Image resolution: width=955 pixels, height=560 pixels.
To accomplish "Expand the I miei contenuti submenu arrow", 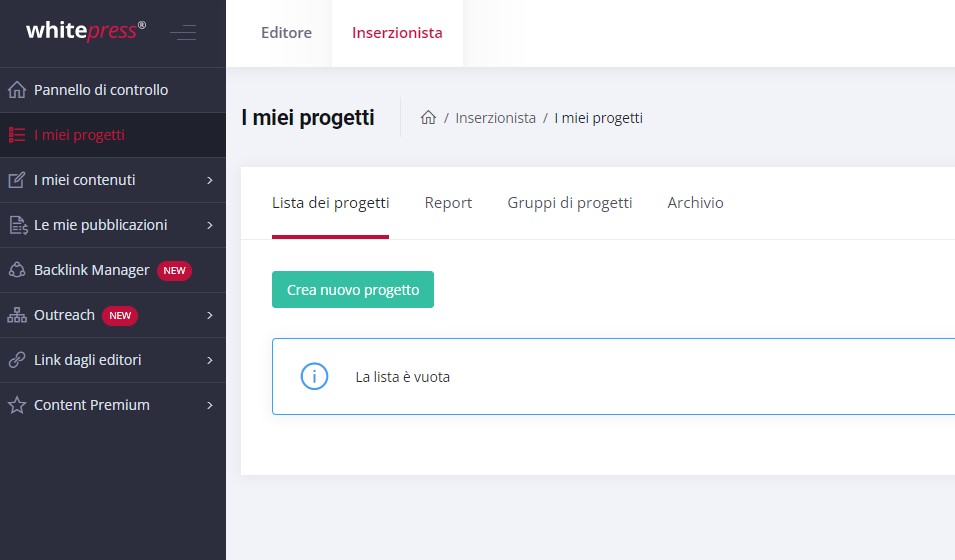I will pyautogui.click(x=210, y=180).
